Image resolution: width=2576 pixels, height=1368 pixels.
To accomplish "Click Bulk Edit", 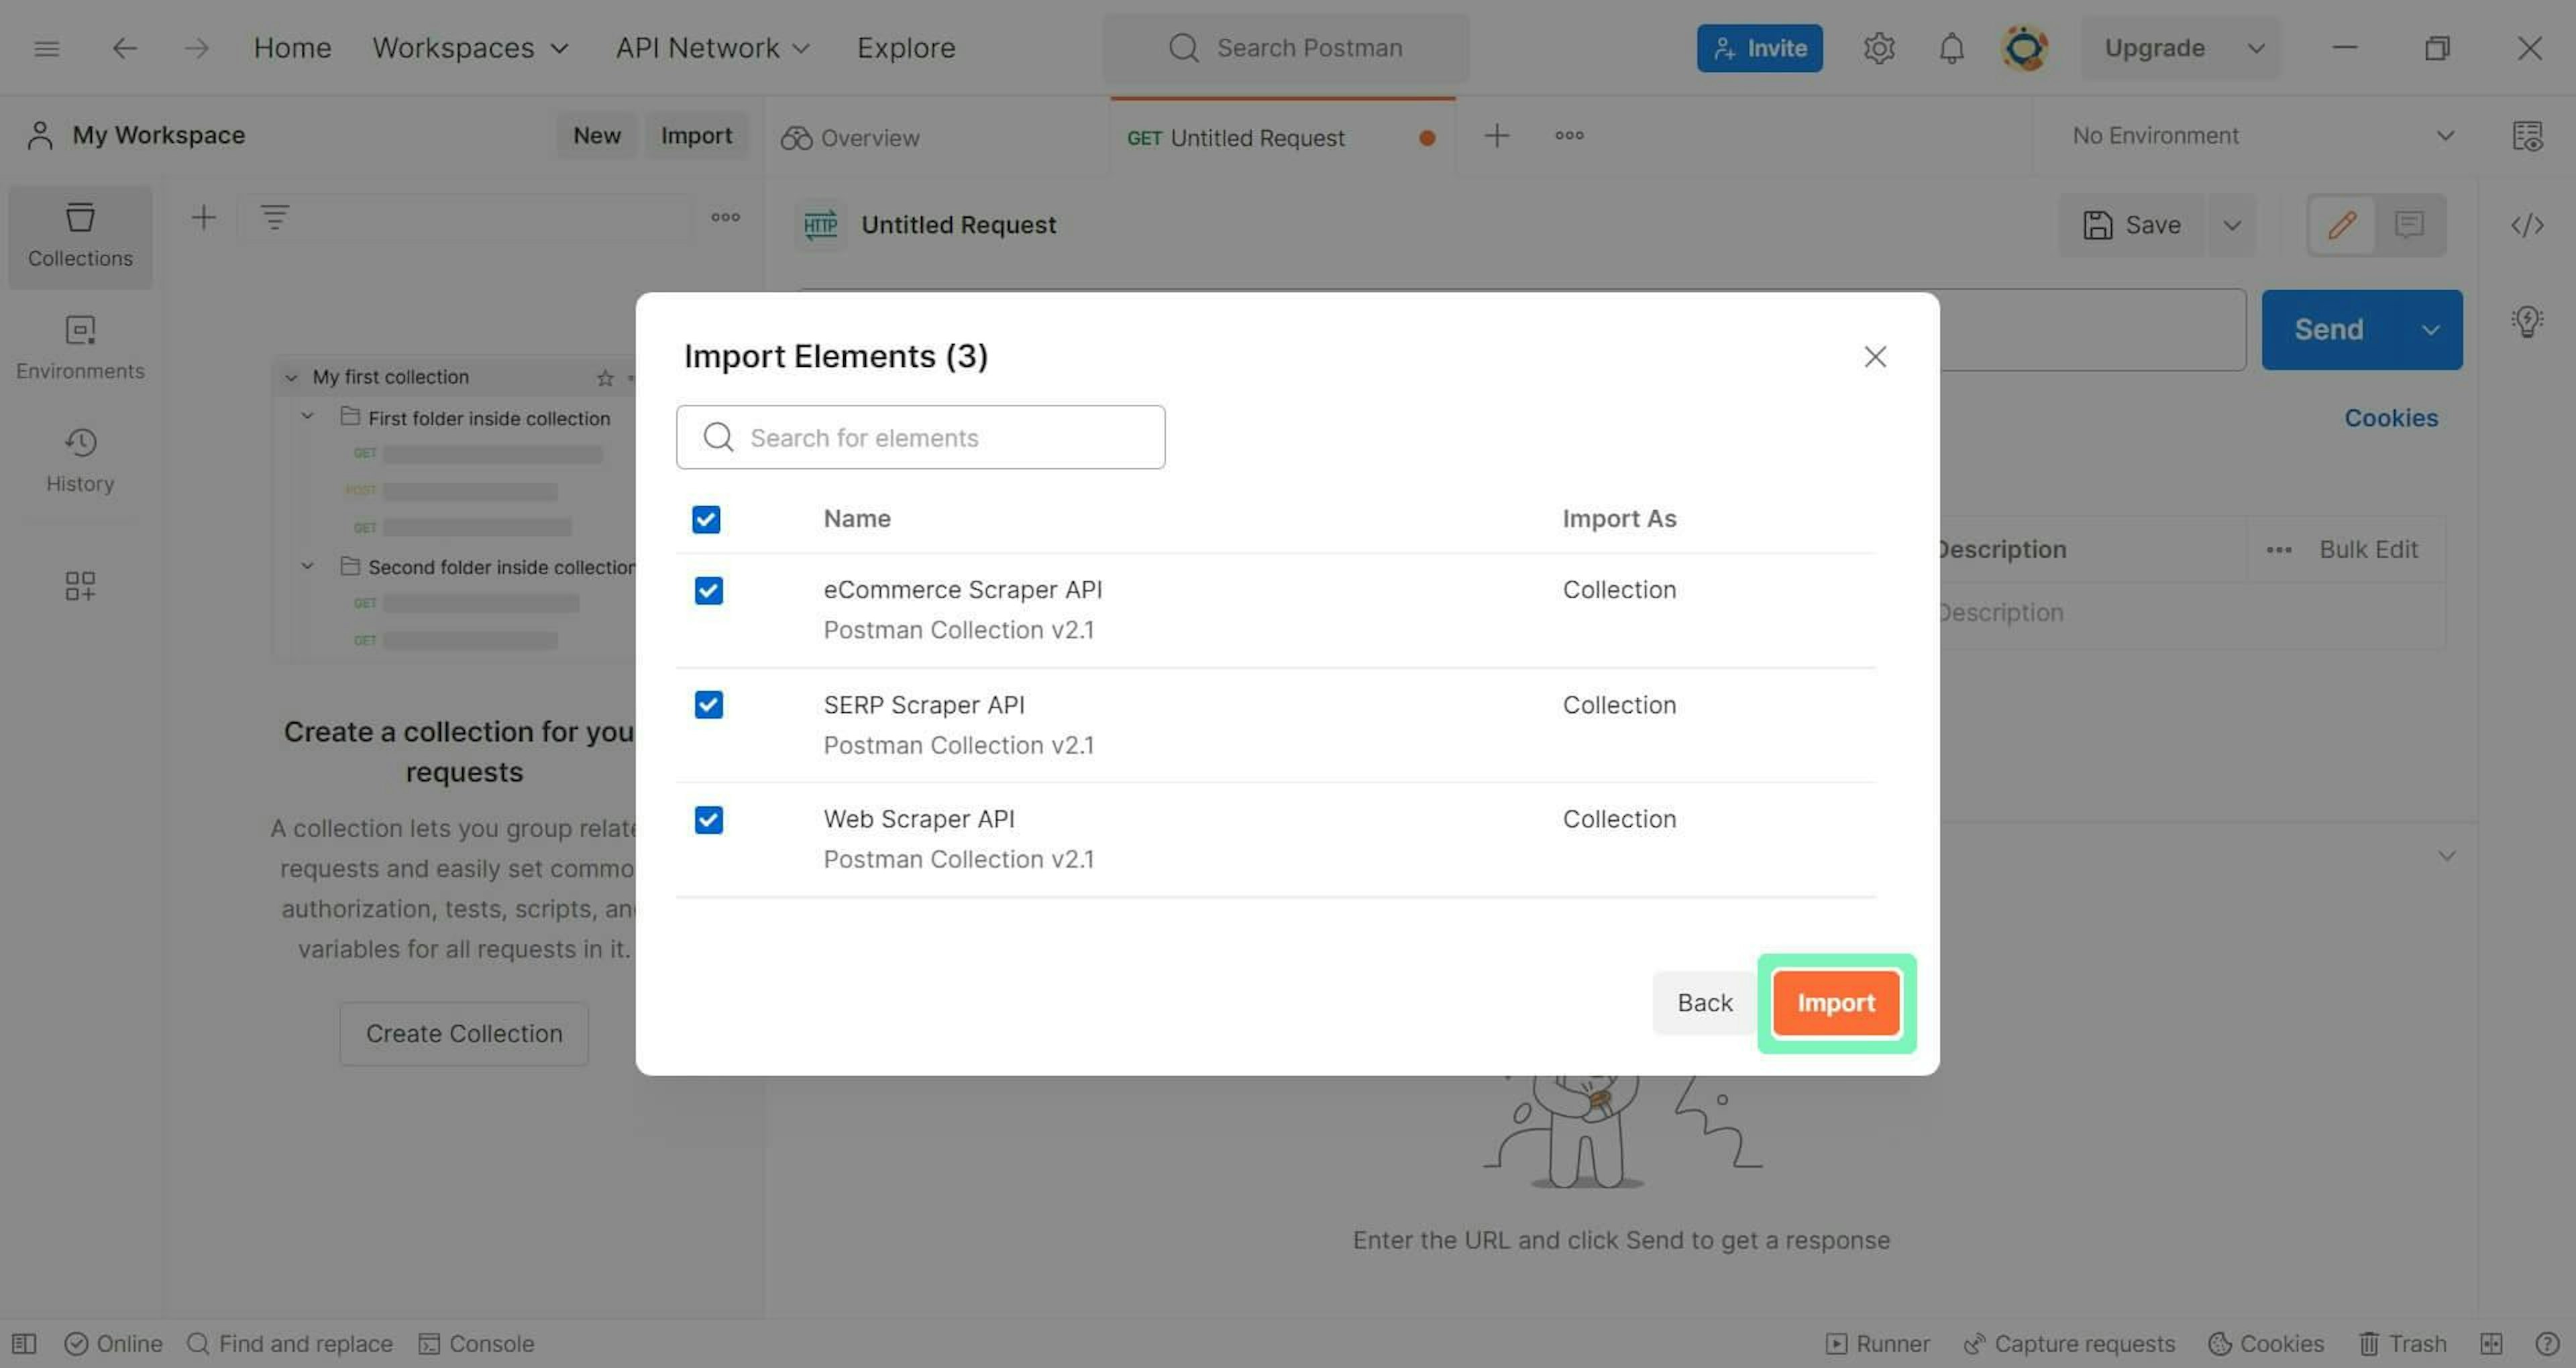I will tap(2368, 549).
